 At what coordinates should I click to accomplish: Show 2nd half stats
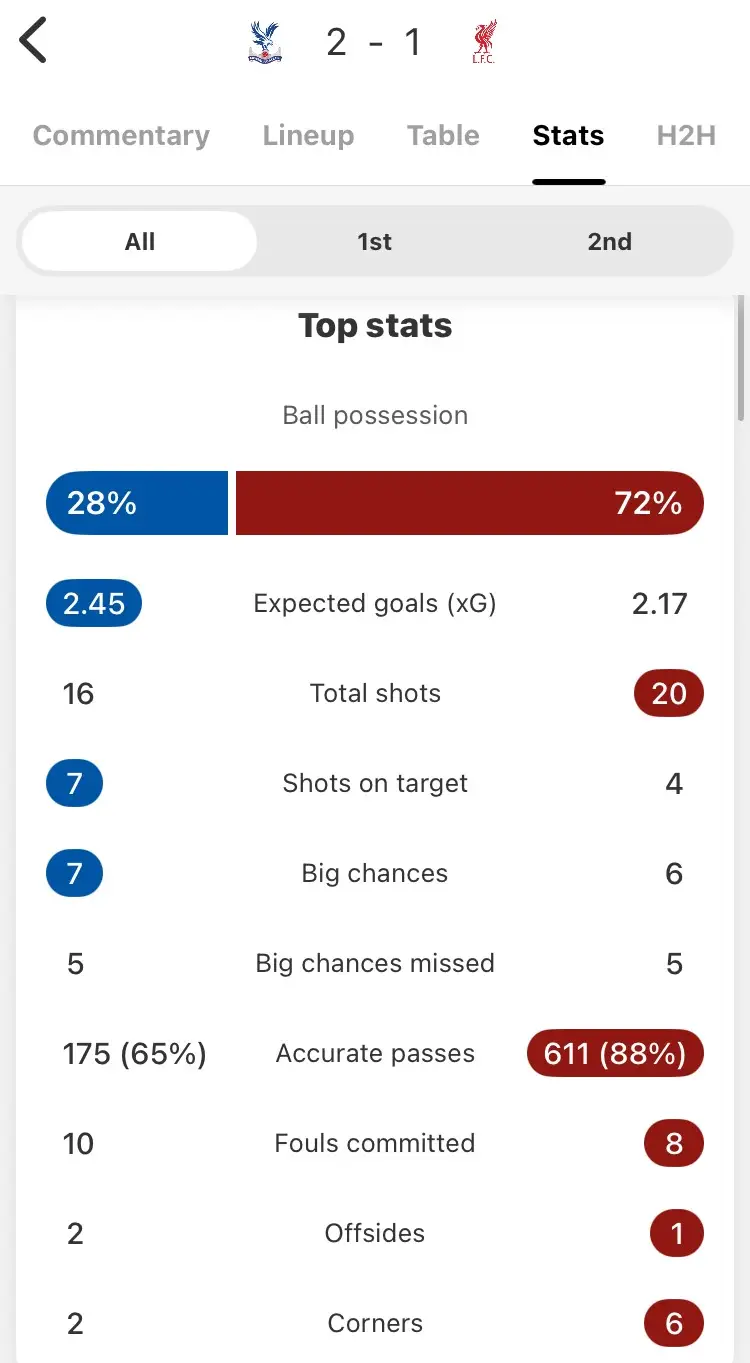pos(609,242)
